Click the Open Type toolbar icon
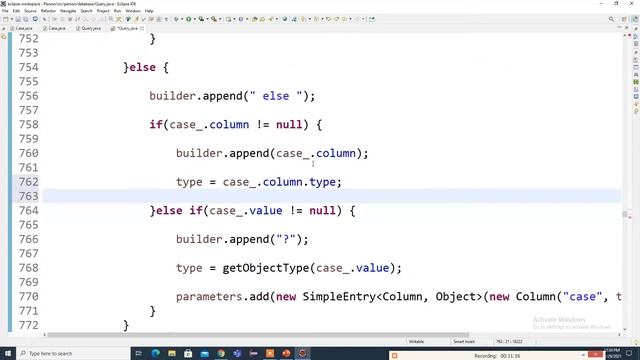 click(x=254, y=19)
